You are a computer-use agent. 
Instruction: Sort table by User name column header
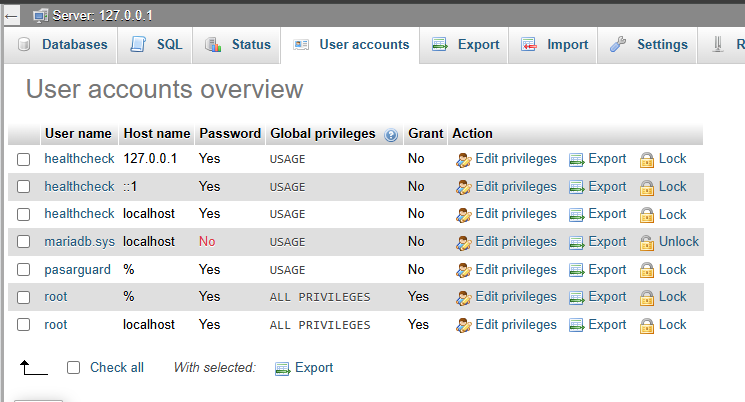pyautogui.click(x=78, y=133)
